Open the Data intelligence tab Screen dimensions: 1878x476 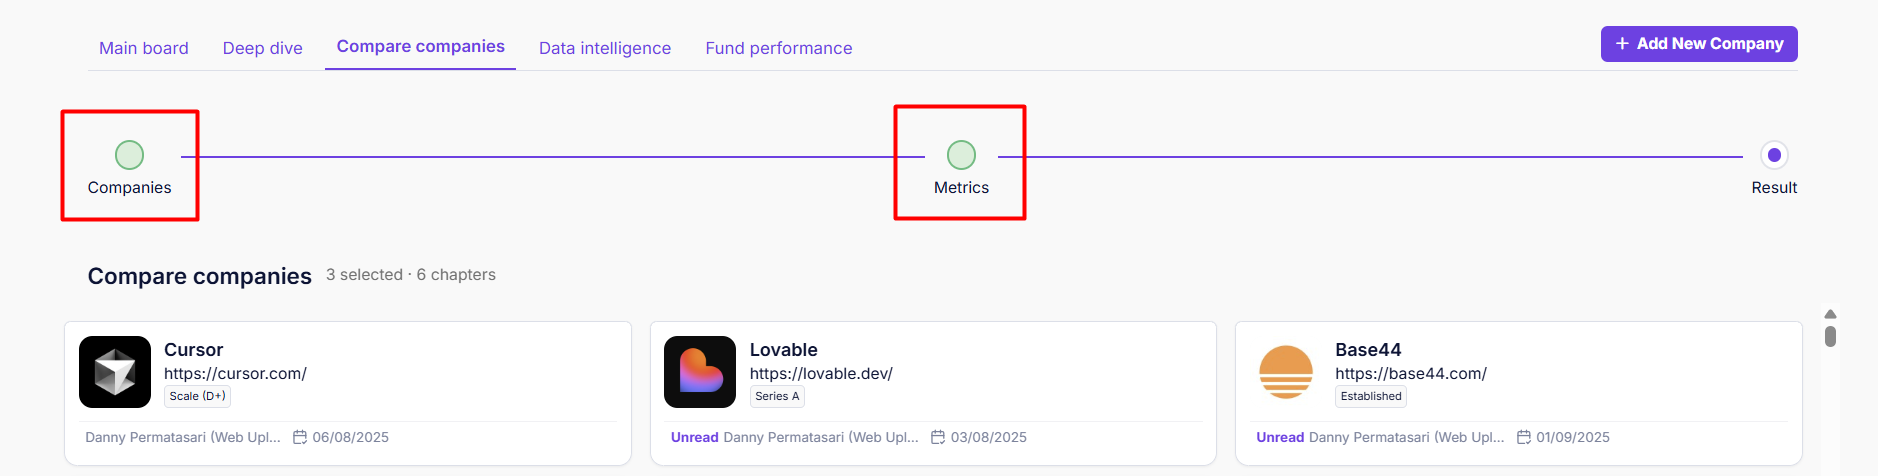coord(605,48)
